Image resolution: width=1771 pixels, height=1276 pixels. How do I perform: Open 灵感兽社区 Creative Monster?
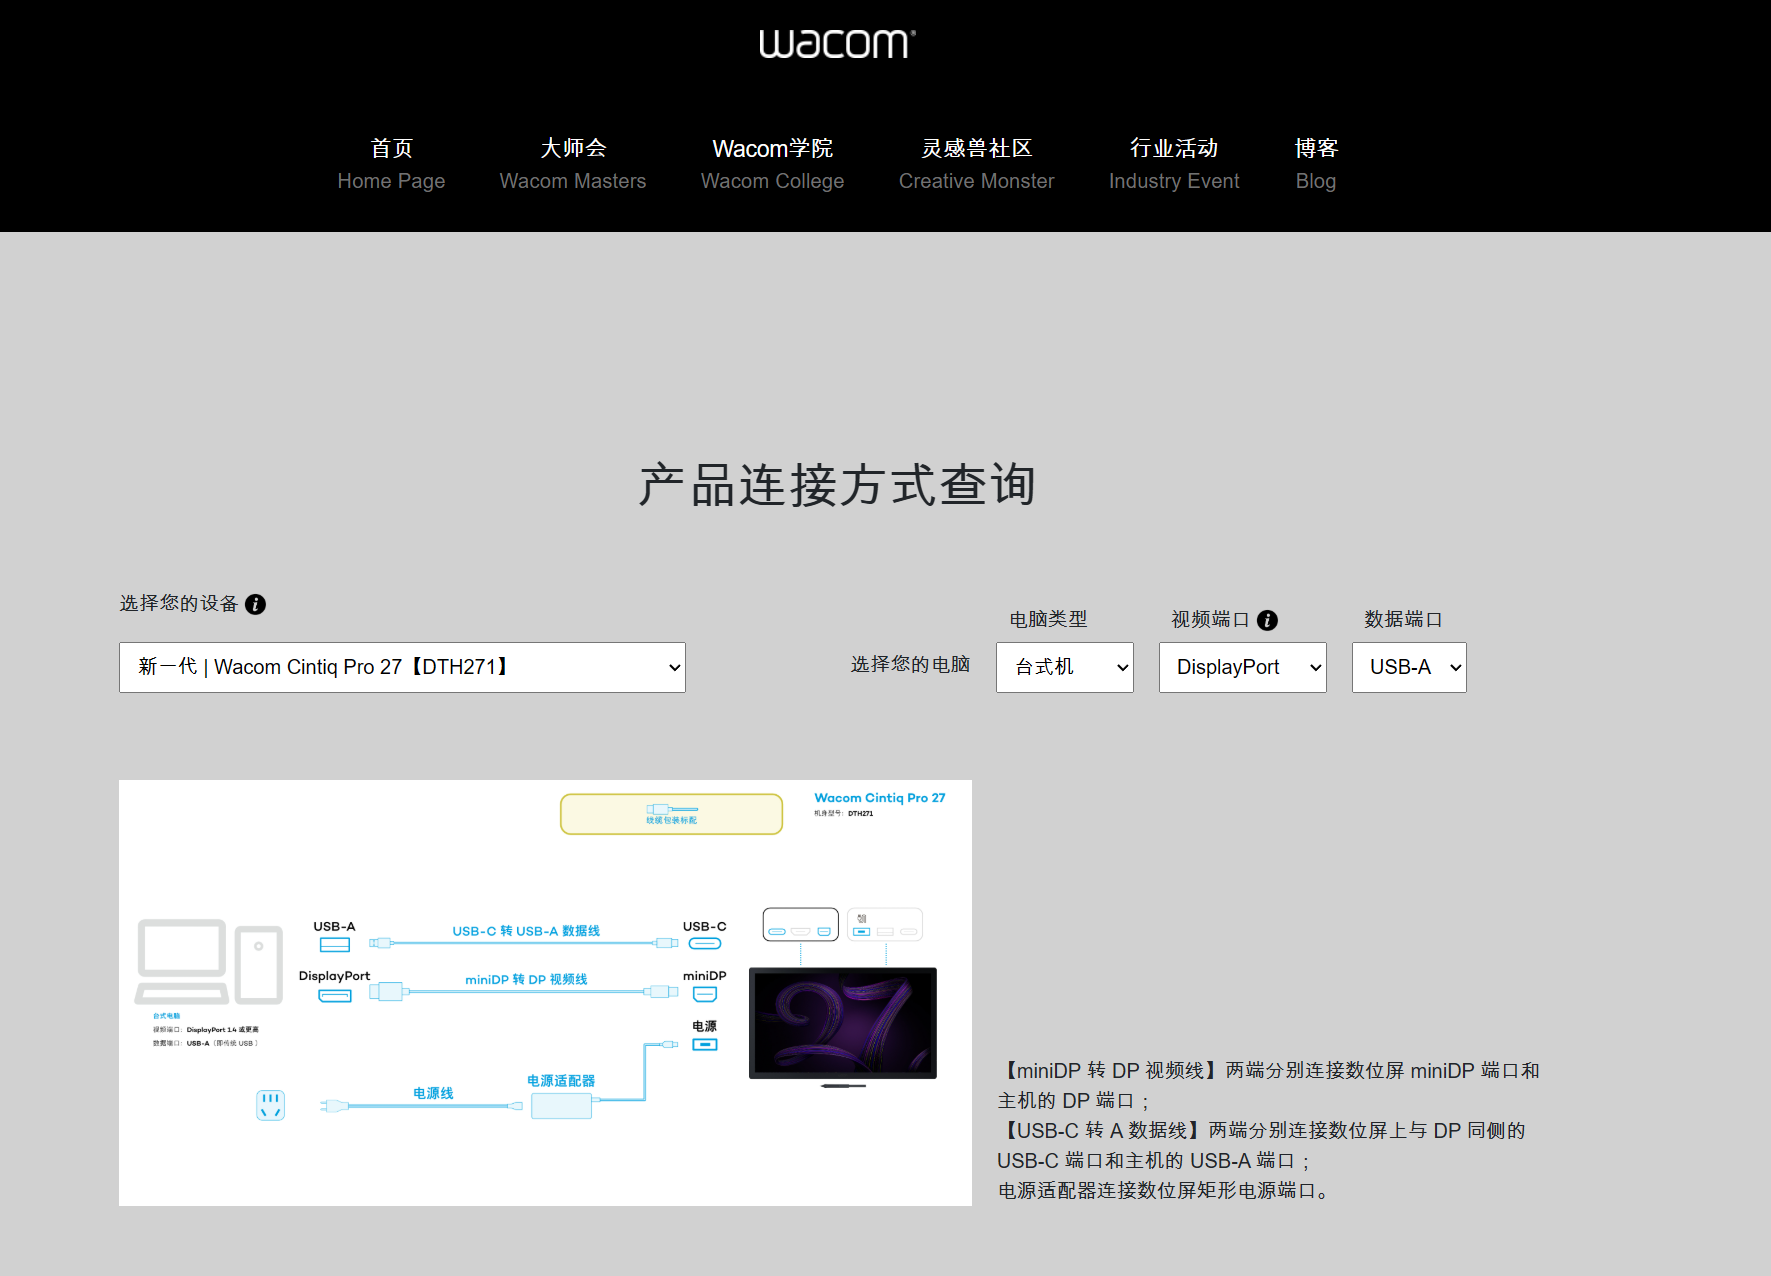click(976, 164)
